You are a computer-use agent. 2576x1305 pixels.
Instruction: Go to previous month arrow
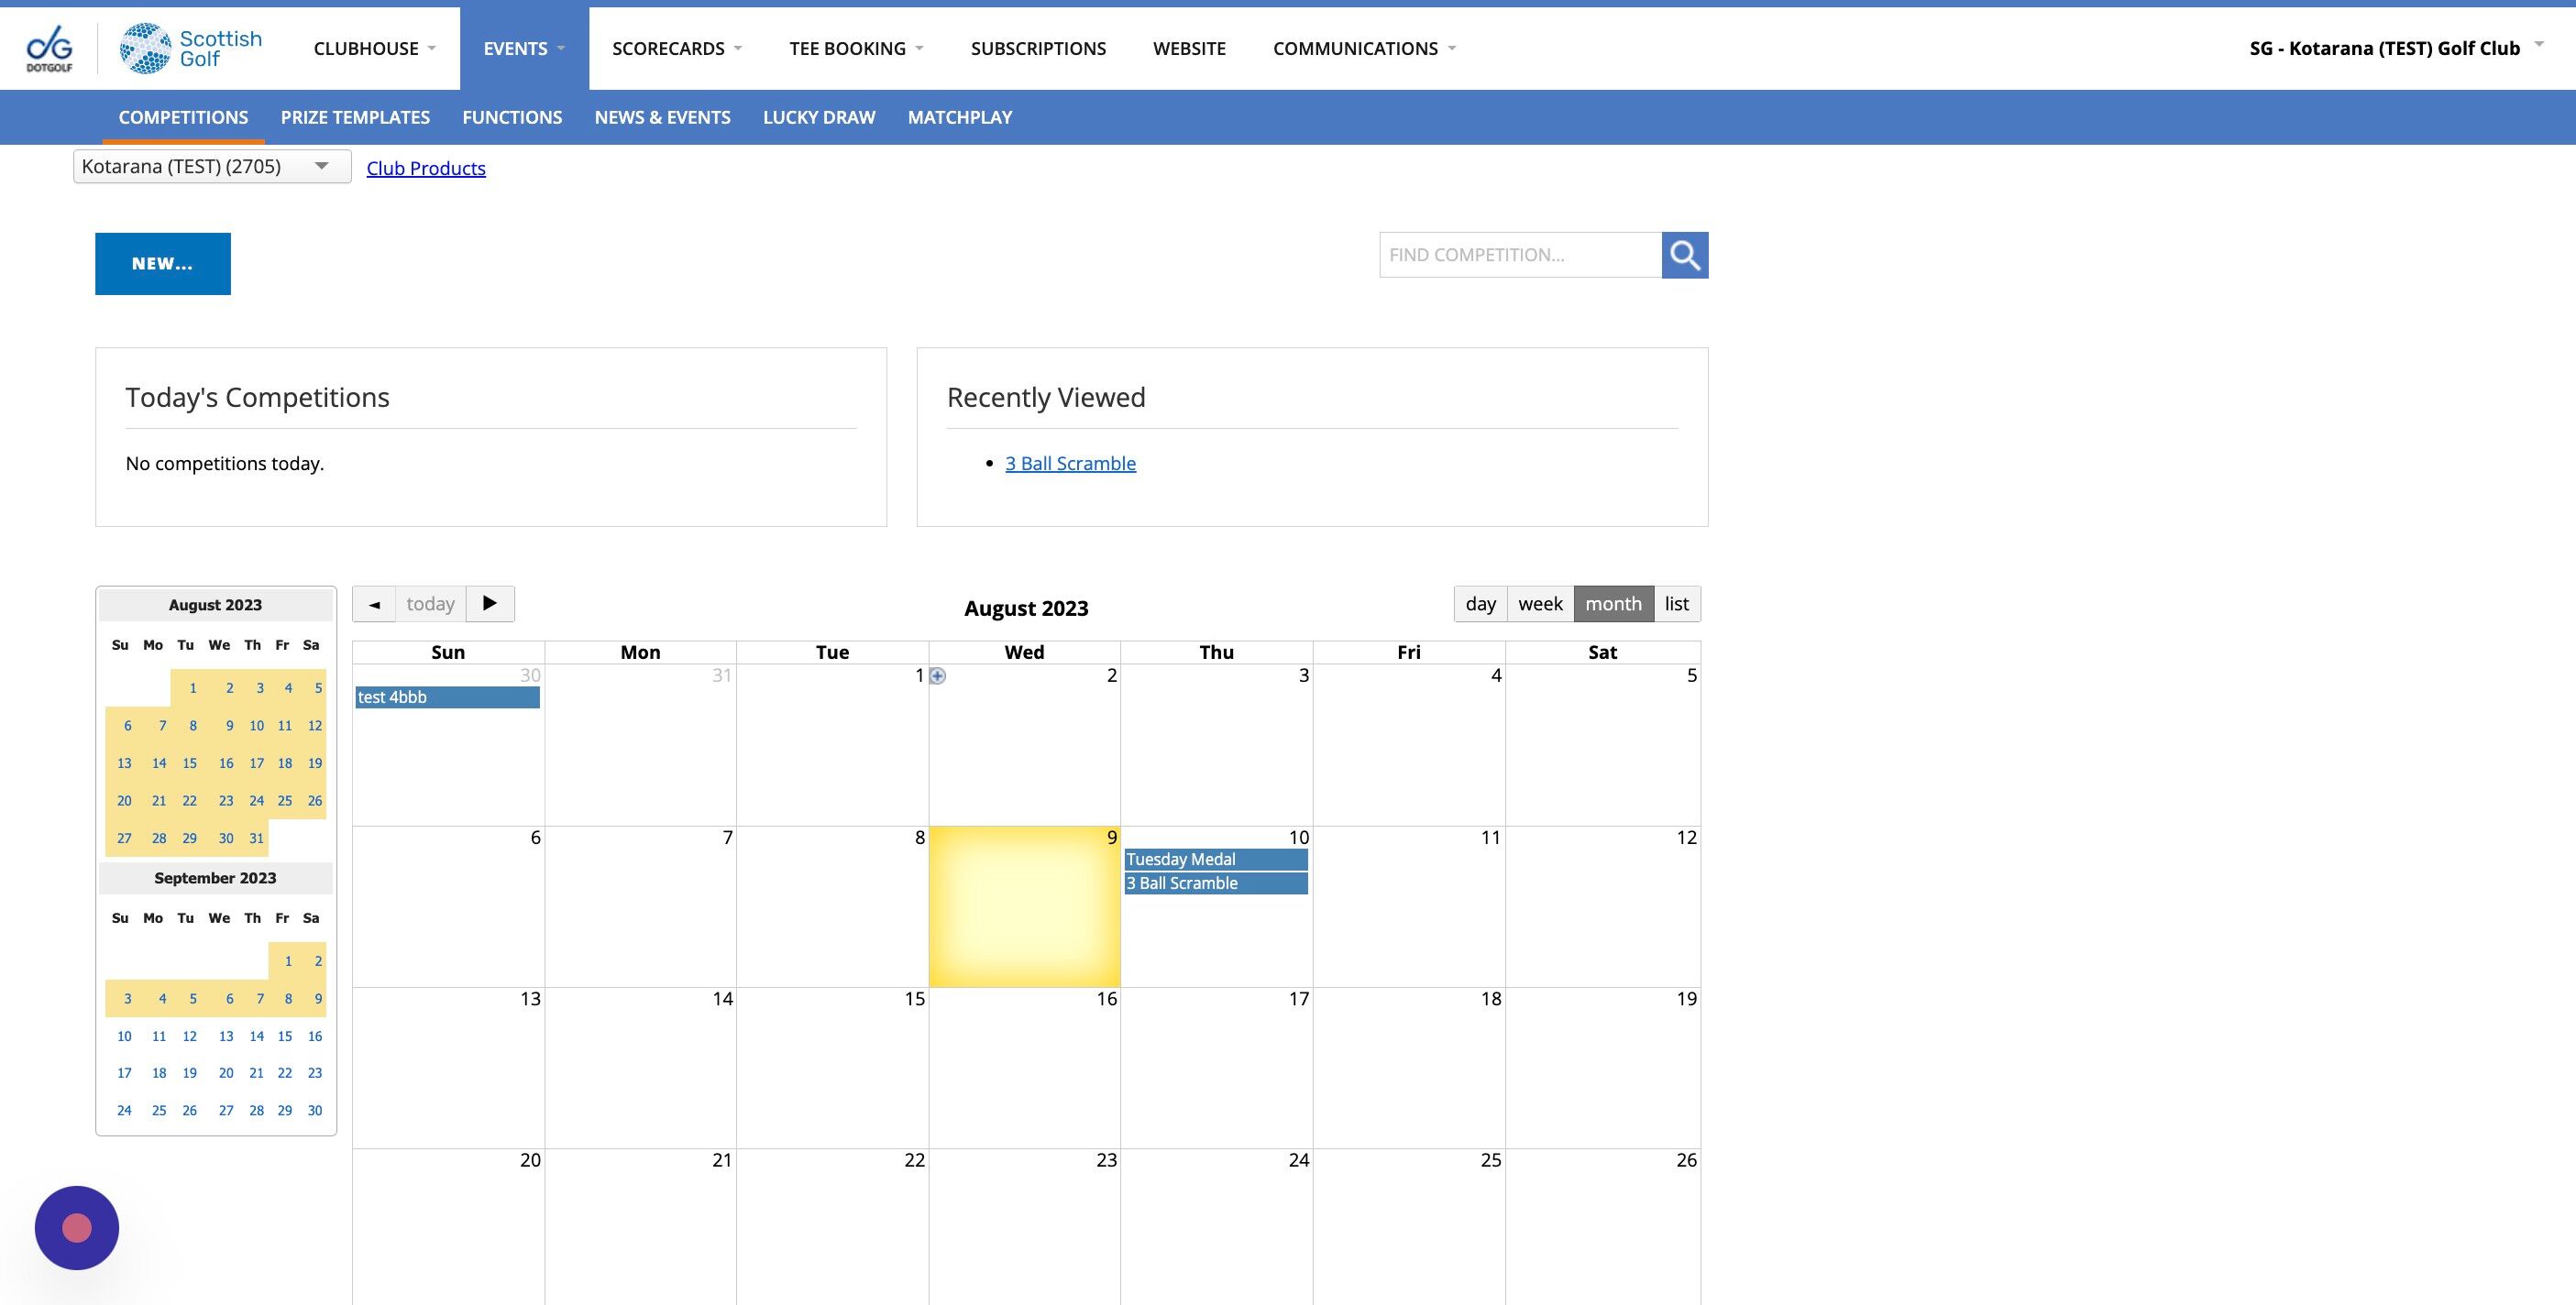374,604
